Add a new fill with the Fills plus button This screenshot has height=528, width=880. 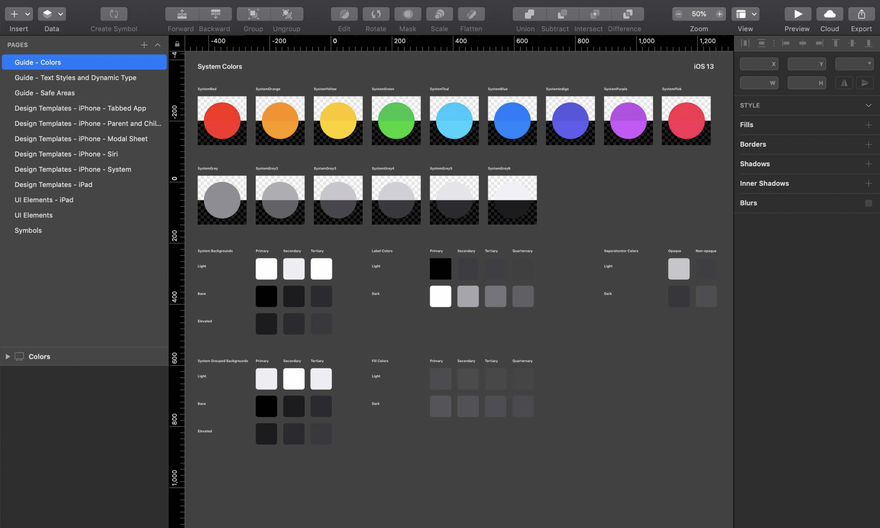click(x=868, y=125)
